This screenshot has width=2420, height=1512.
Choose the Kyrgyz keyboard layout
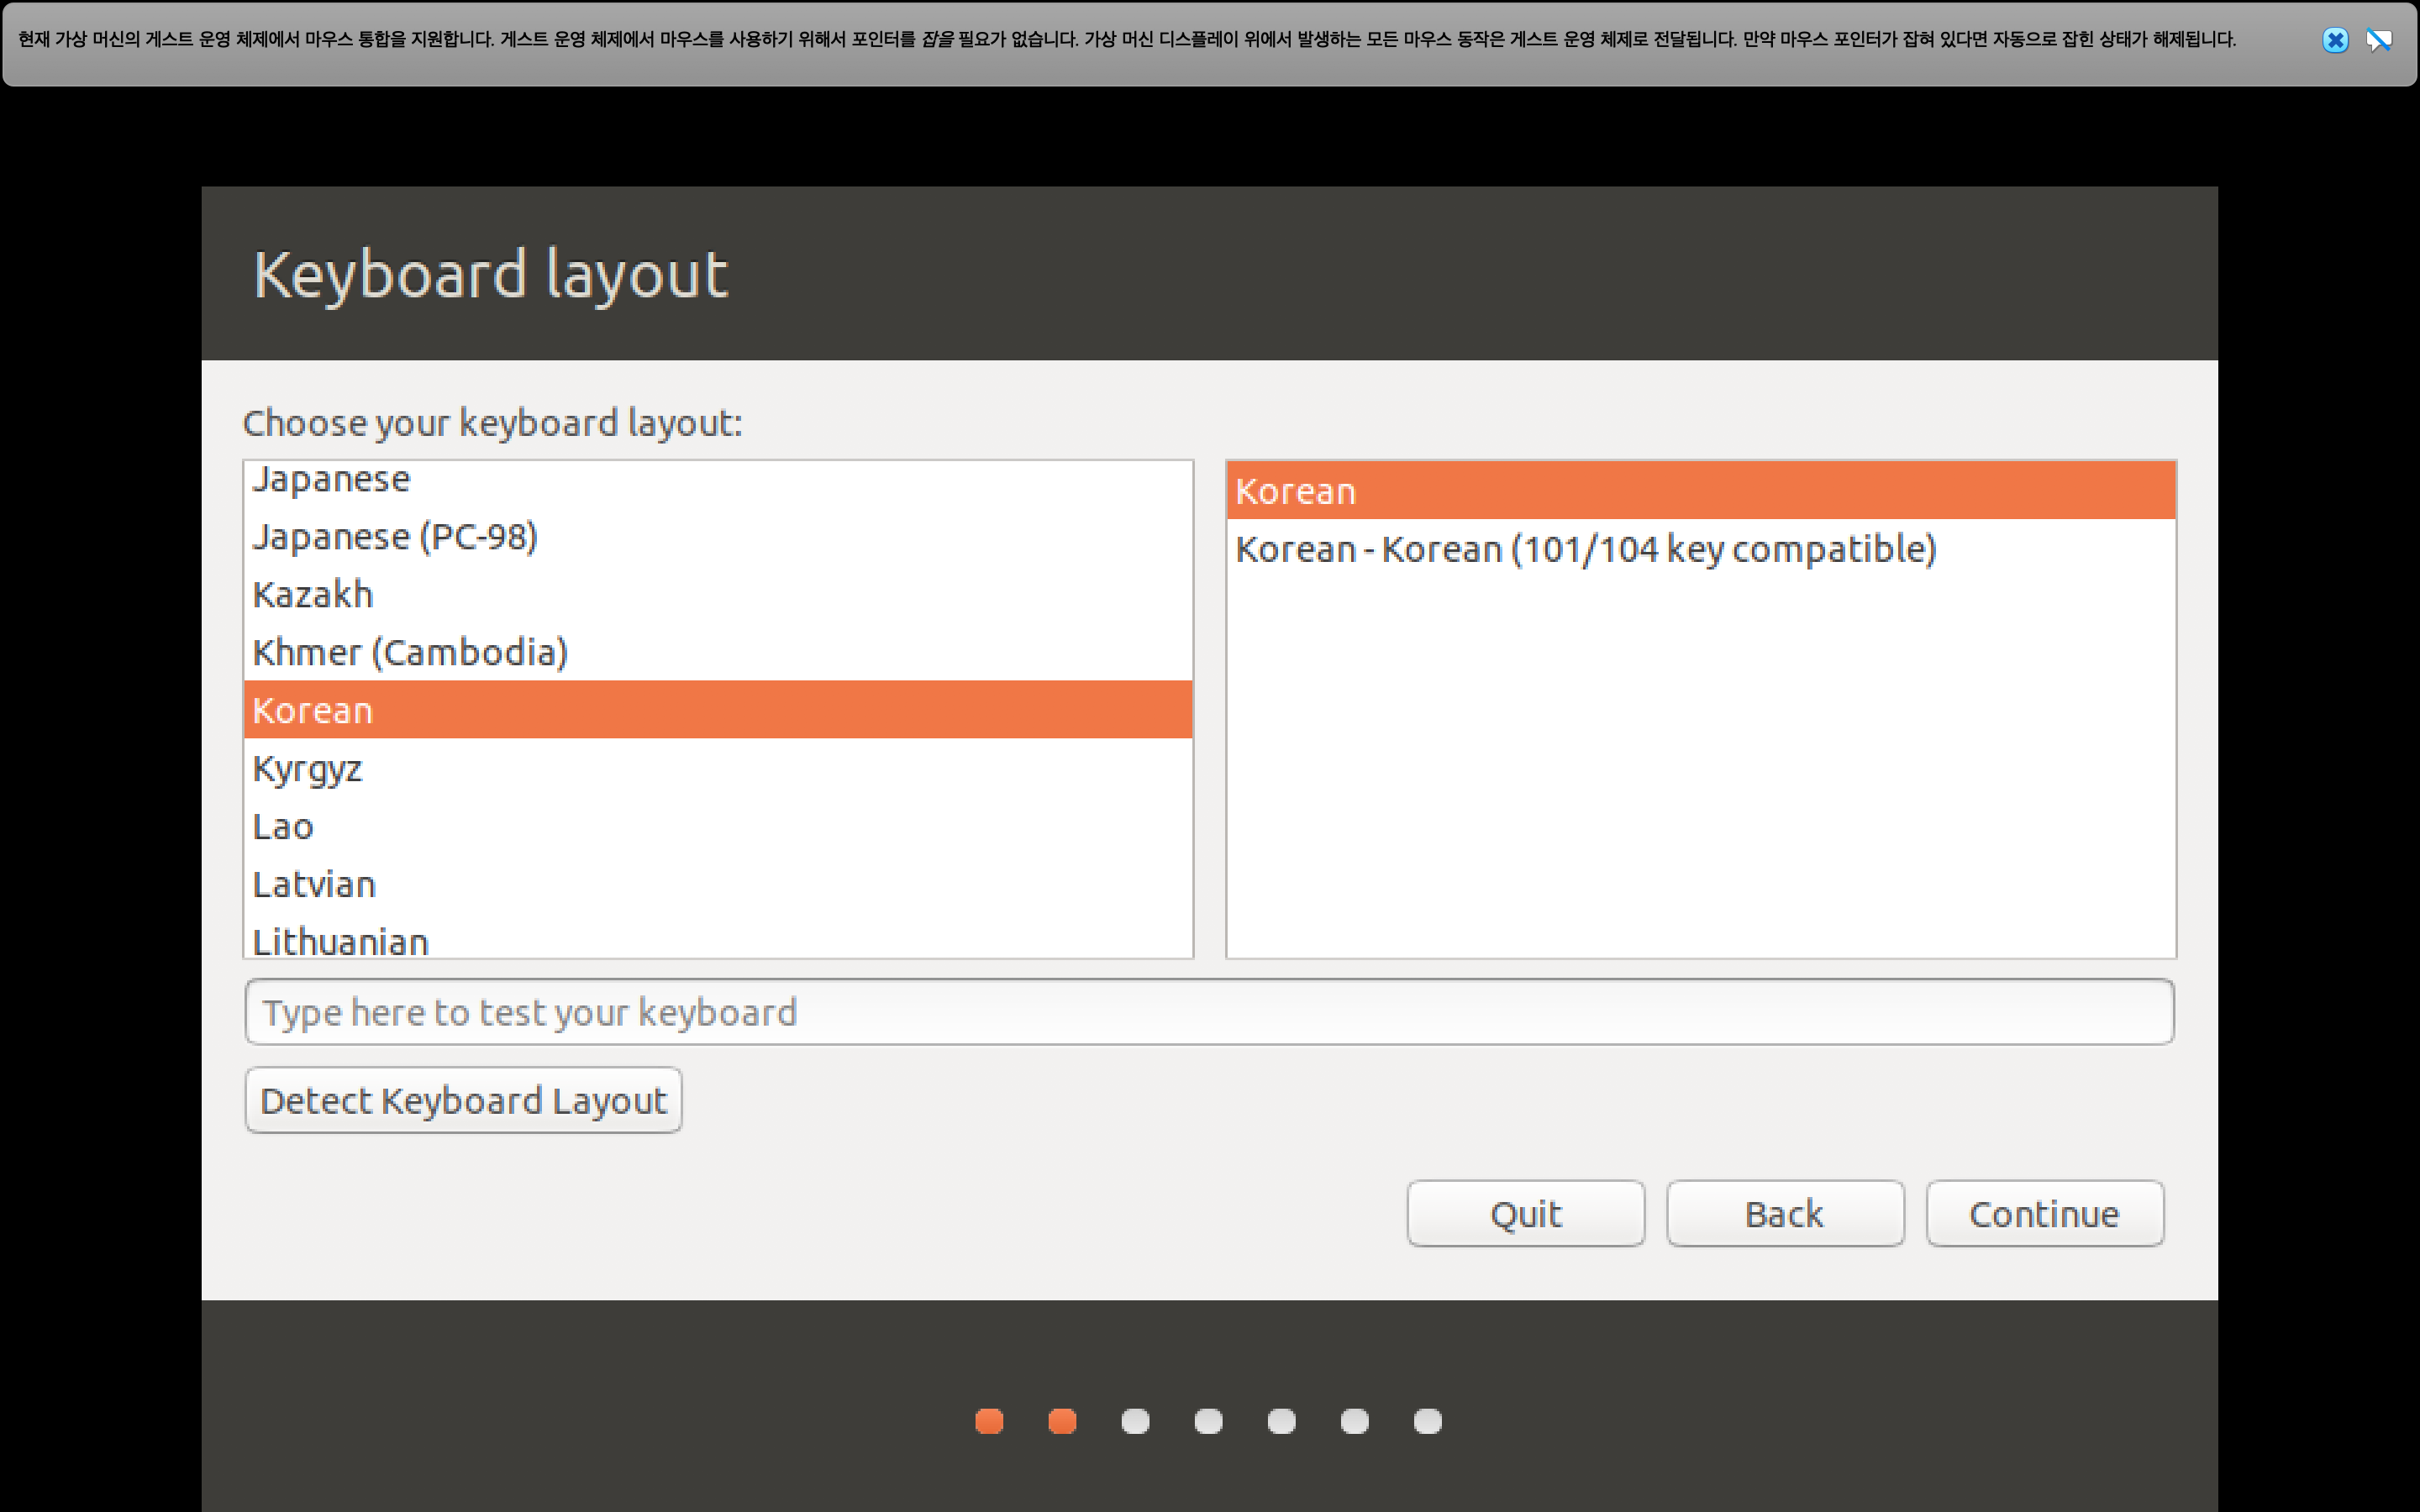click(x=307, y=769)
